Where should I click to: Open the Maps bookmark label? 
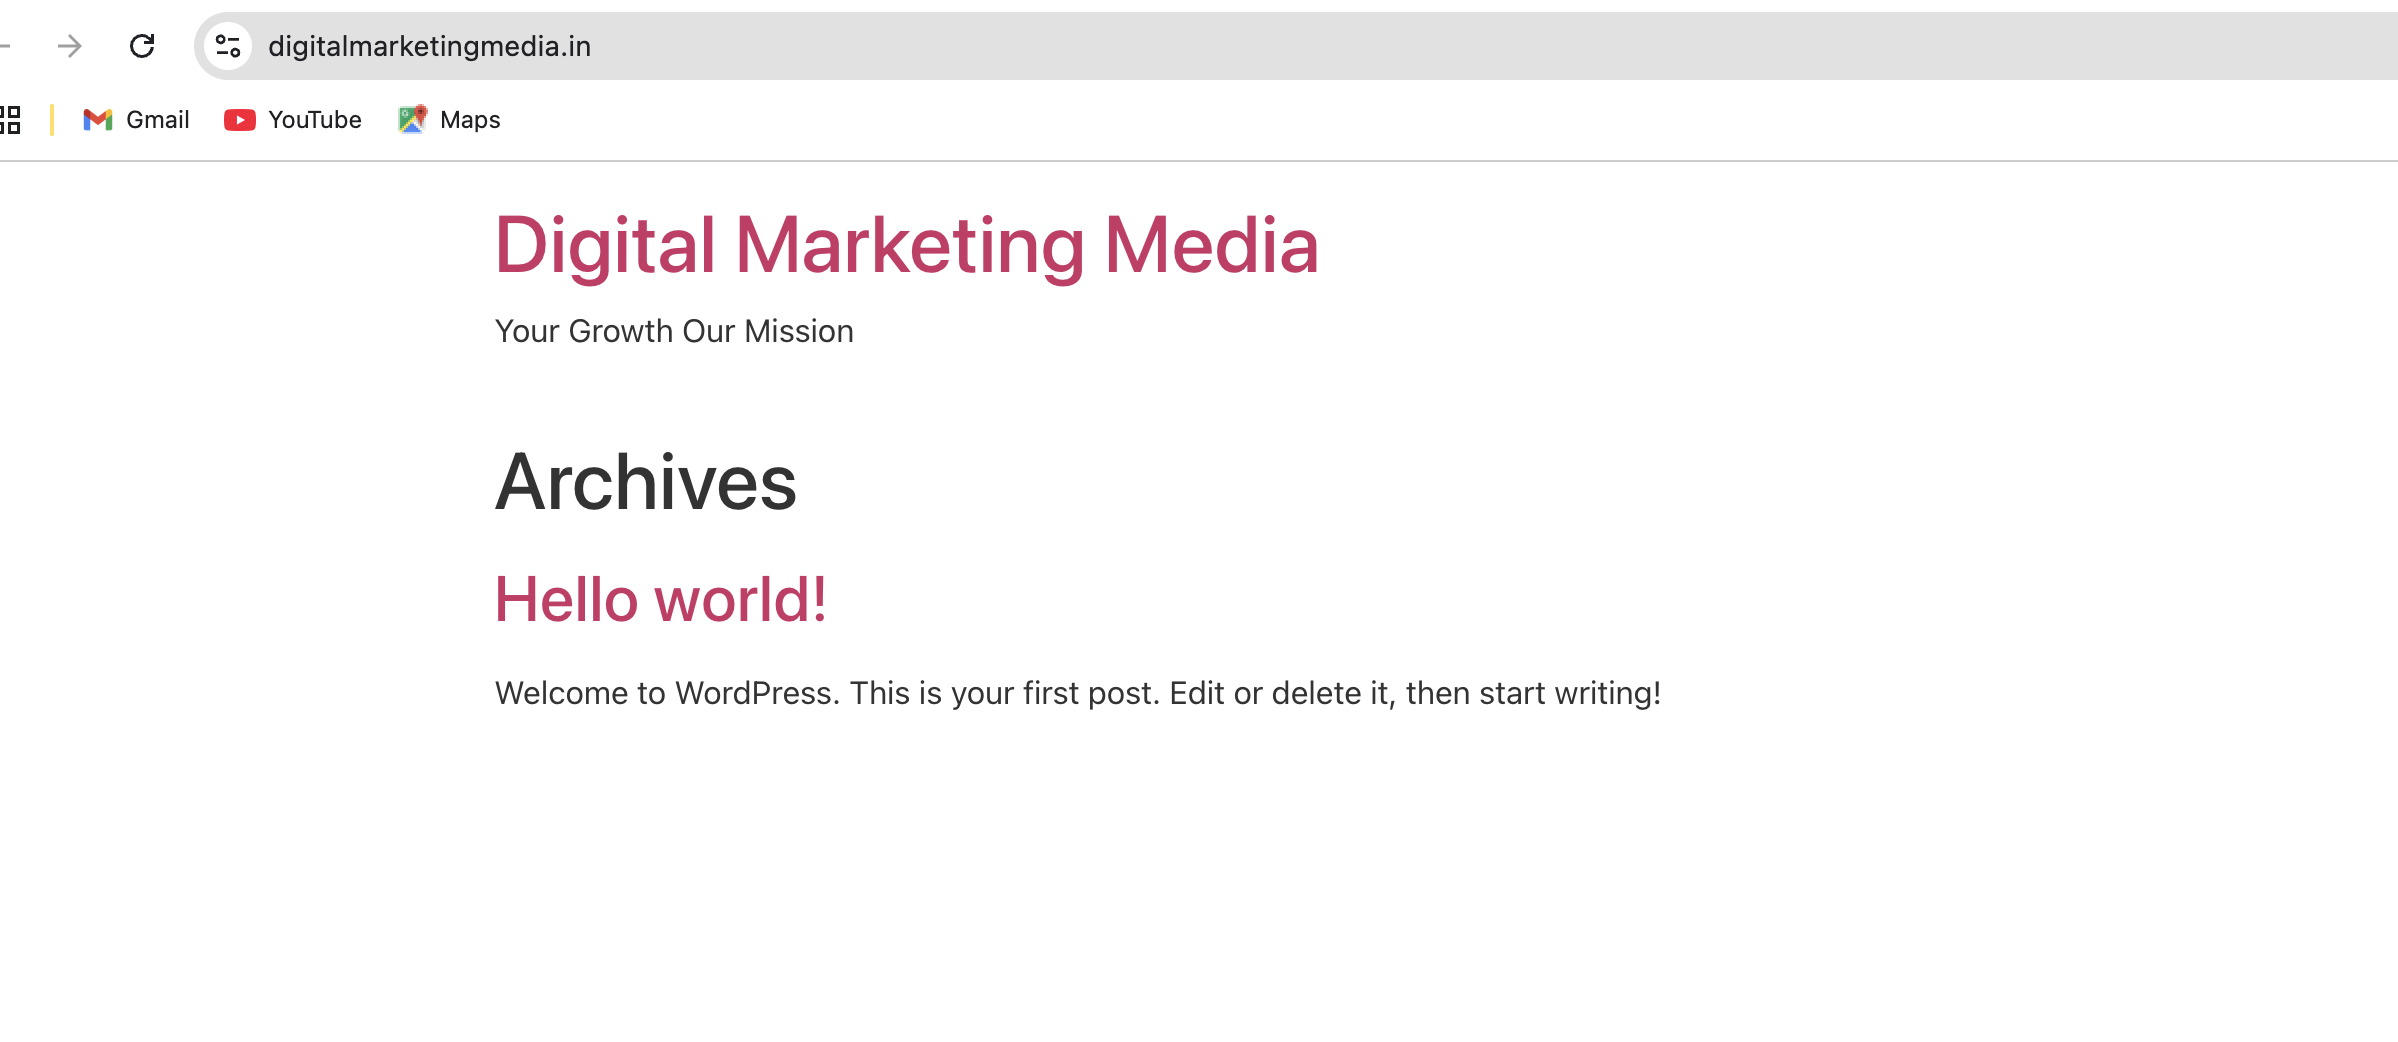pos(470,120)
